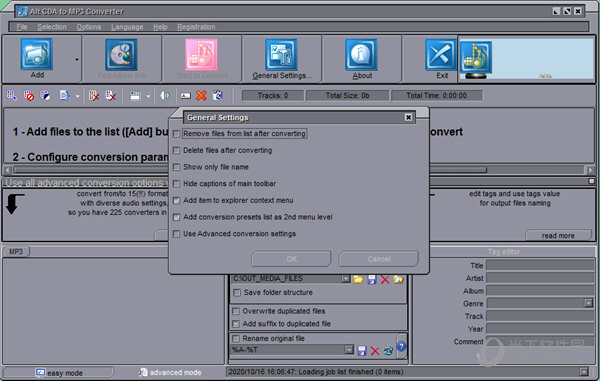Enable Delete files after converting
The height and width of the screenshot is (381, 600).
pos(176,151)
